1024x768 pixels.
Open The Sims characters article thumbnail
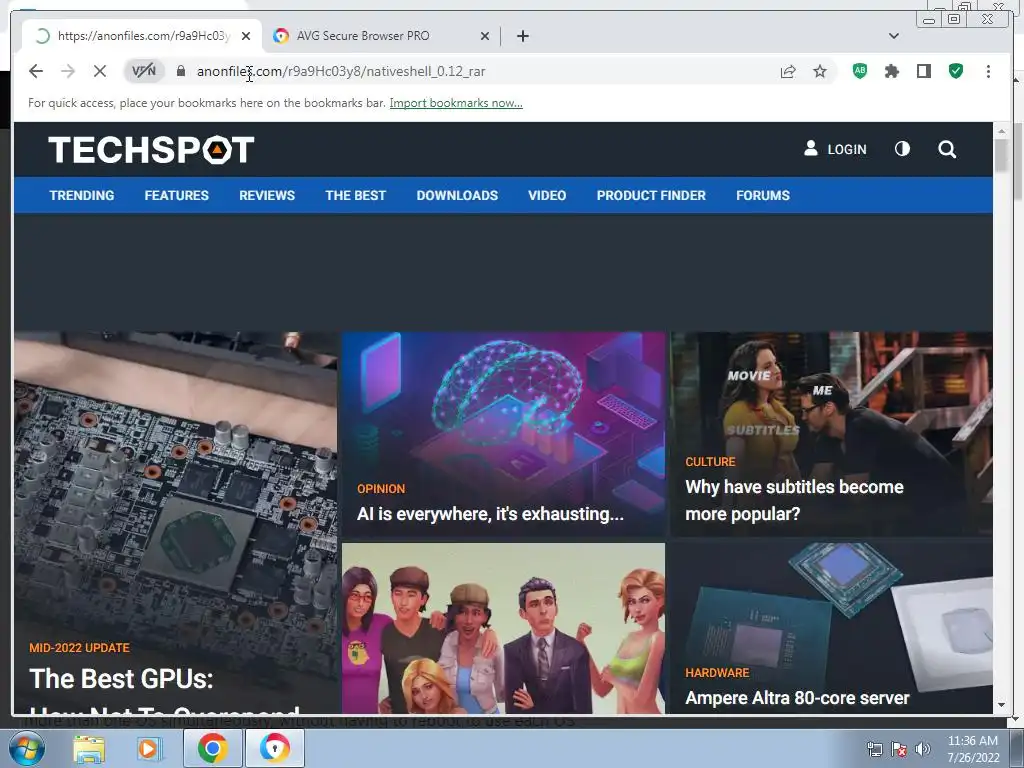pos(503,628)
